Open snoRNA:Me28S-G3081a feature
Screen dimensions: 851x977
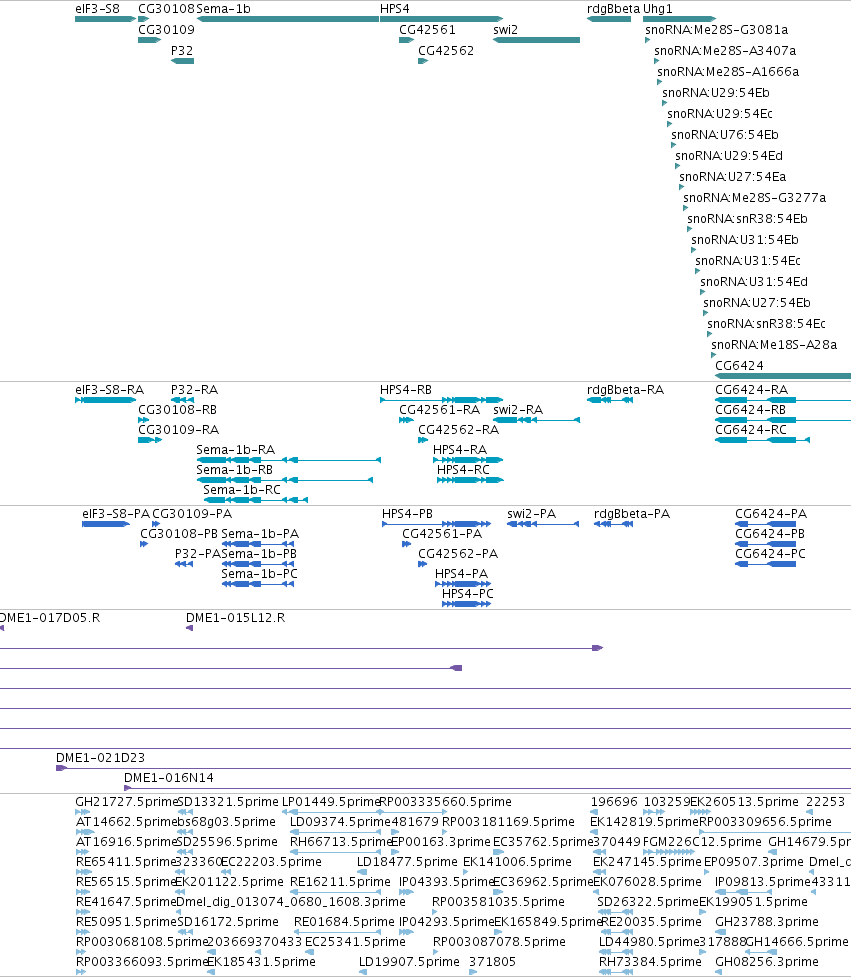[648, 41]
